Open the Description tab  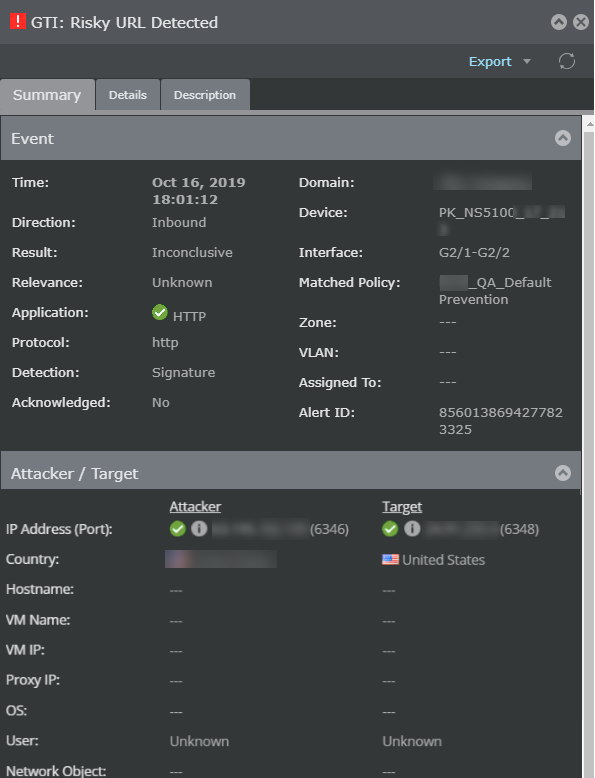(205, 95)
